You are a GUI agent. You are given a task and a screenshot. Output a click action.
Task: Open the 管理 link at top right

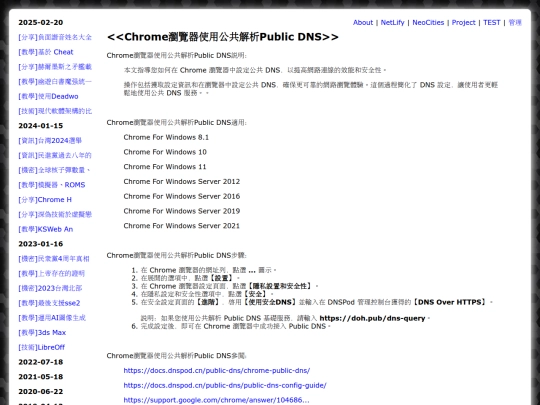[x=515, y=22]
